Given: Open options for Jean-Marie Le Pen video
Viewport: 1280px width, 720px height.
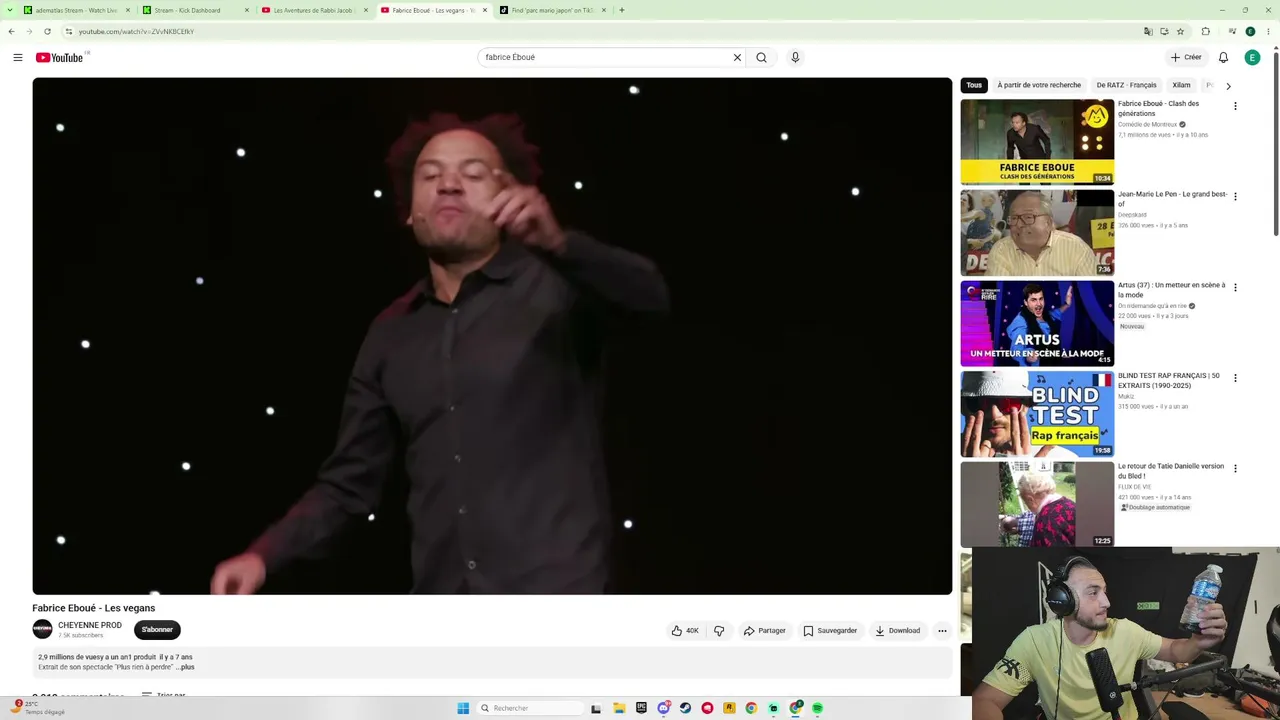Looking at the screenshot, I should pyautogui.click(x=1235, y=197).
